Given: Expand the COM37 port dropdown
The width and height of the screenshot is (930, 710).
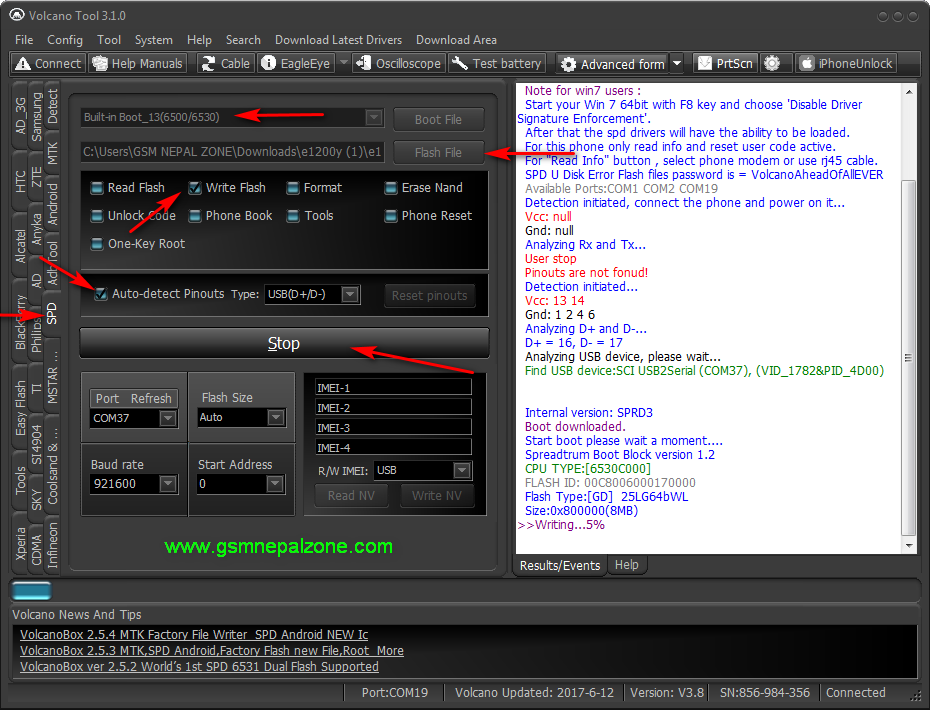Looking at the screenshot, I should coord(168,418).
